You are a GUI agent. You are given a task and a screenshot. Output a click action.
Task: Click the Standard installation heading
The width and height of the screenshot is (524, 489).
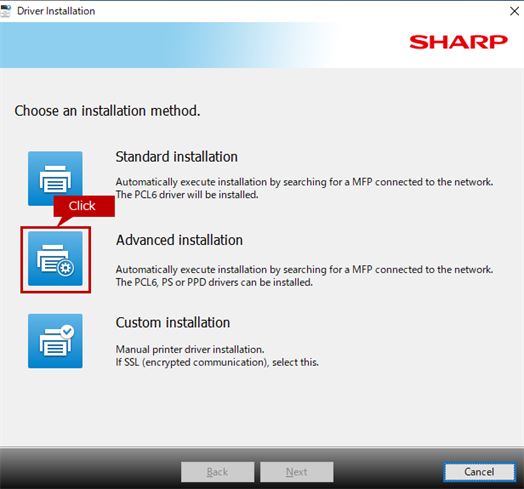tap(176, 157)
